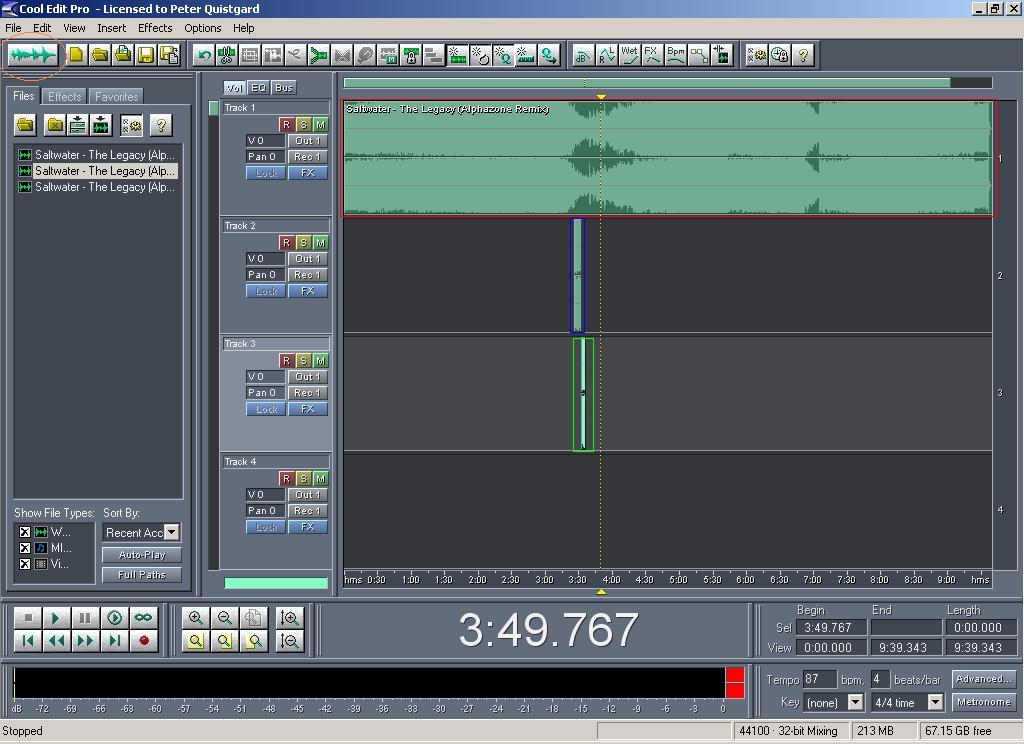Screen dimensions: 1024x744
Task: Click the dB volume envelope toolbar icon
Action: pyautogui.click(x=583, y=56)
